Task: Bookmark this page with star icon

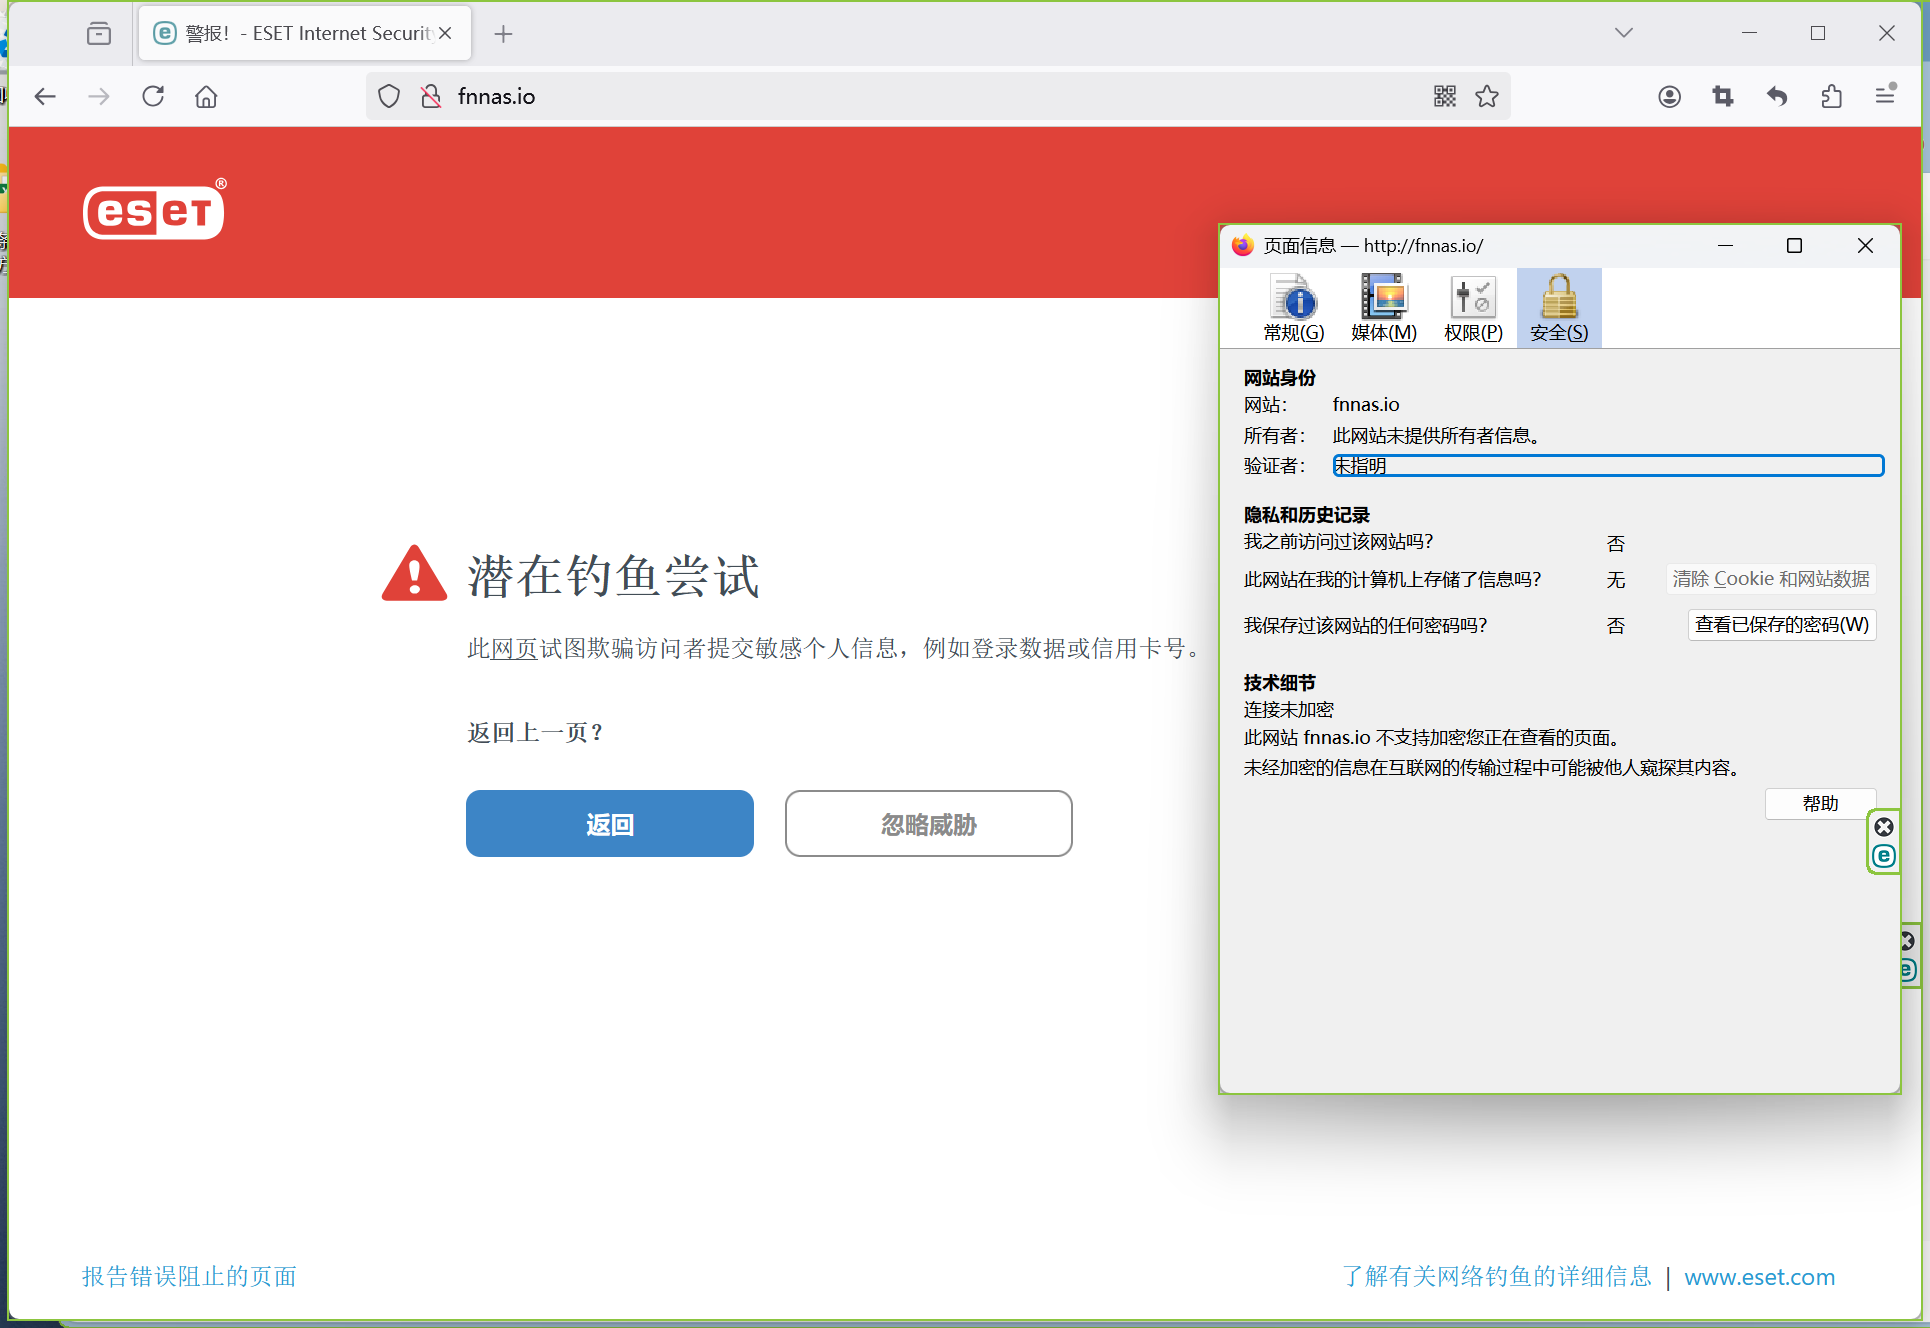Action: pos(1487,96)
